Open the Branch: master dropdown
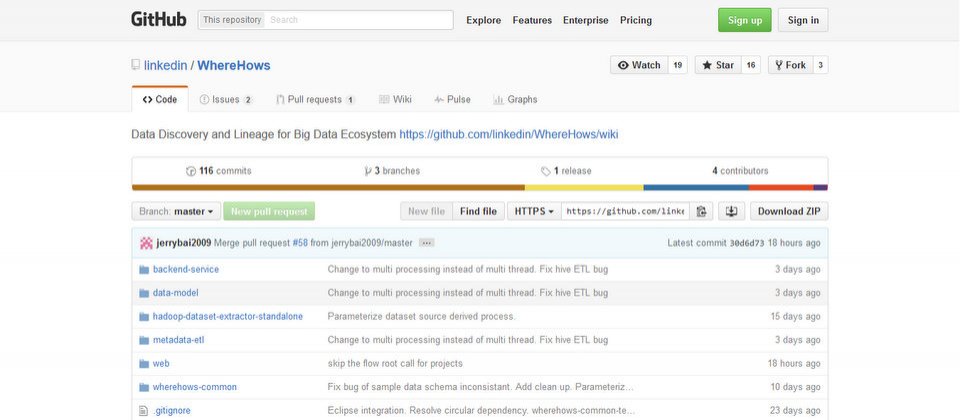The image size is (960, 420). point(176,211)
